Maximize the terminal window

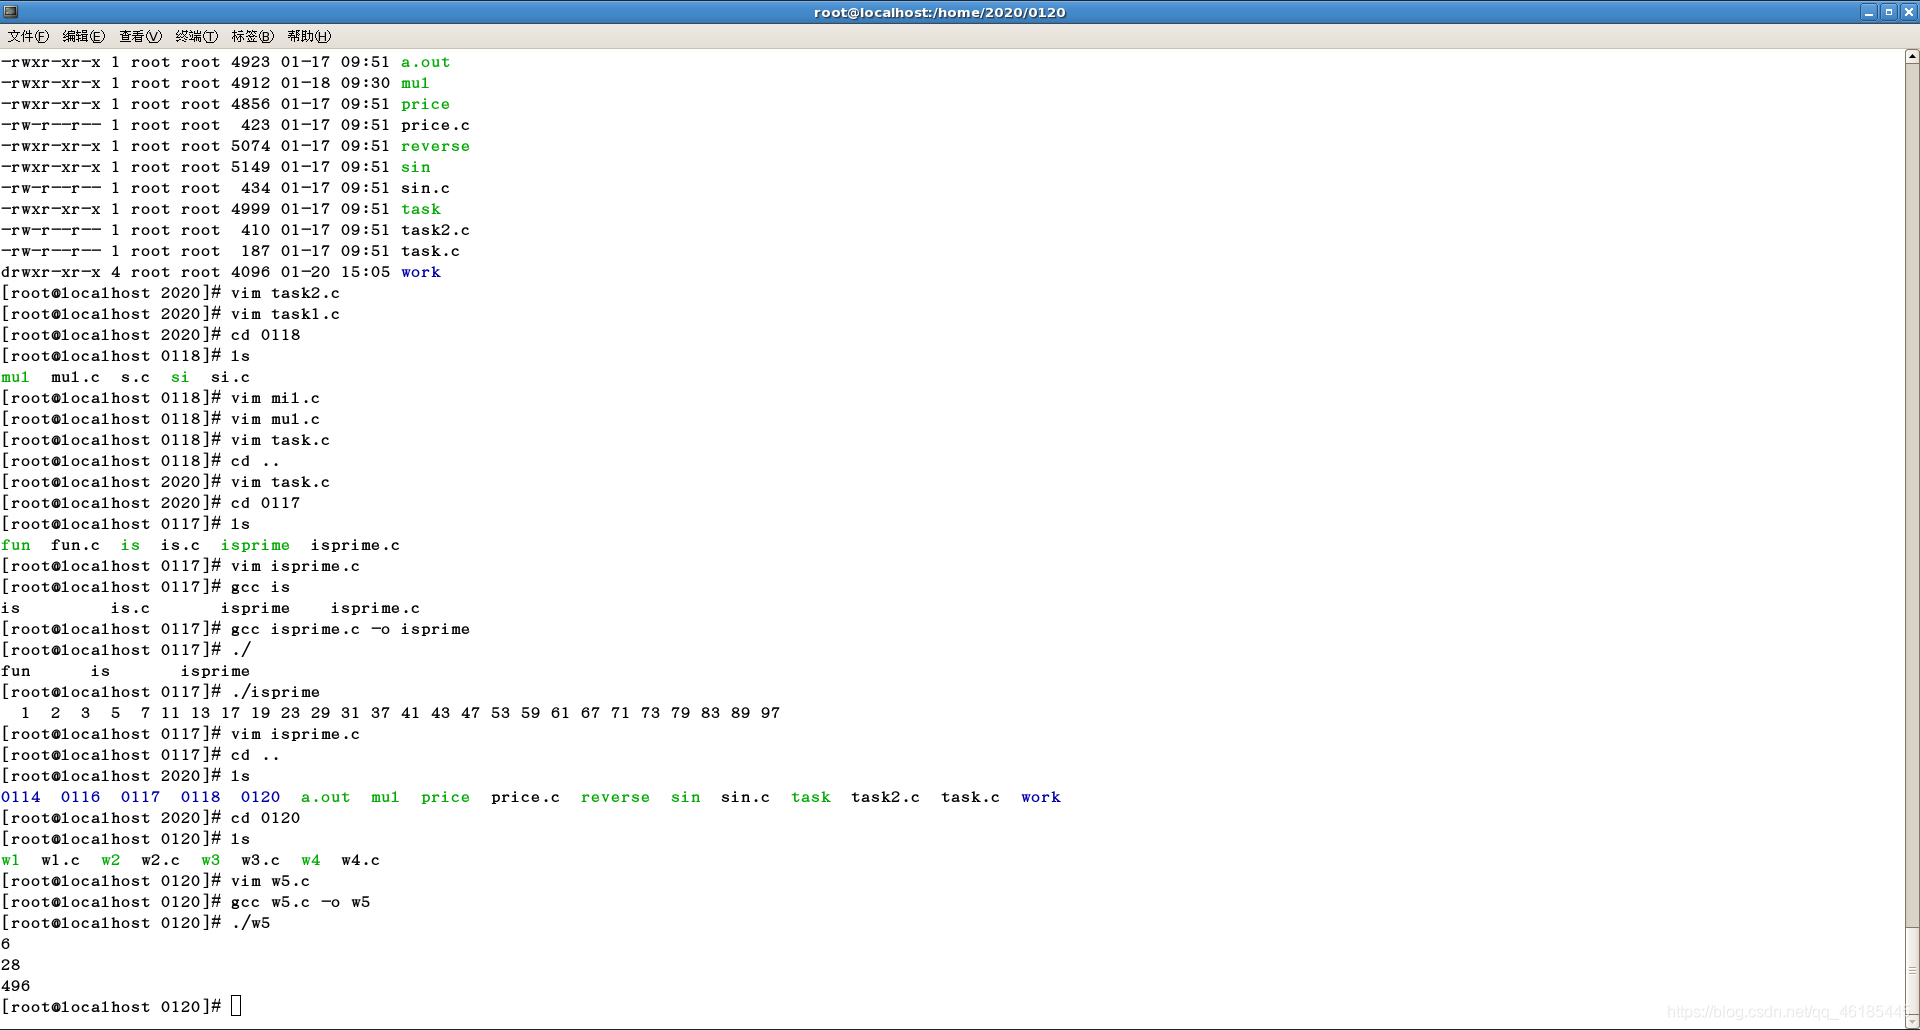1888,12
